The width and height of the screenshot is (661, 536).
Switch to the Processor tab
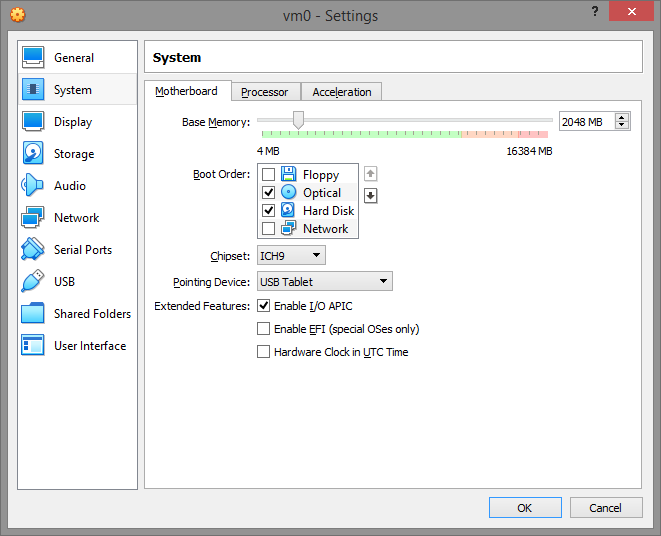tap(265, 92)
